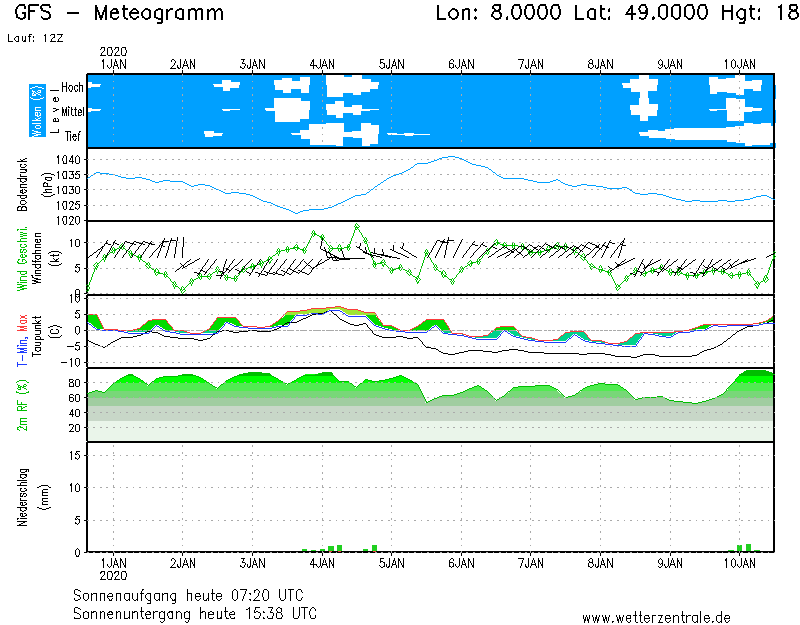This screenshot has width=800, height=625.
Task: Select the 10JAN date marker at top
Action: point(739,64)
